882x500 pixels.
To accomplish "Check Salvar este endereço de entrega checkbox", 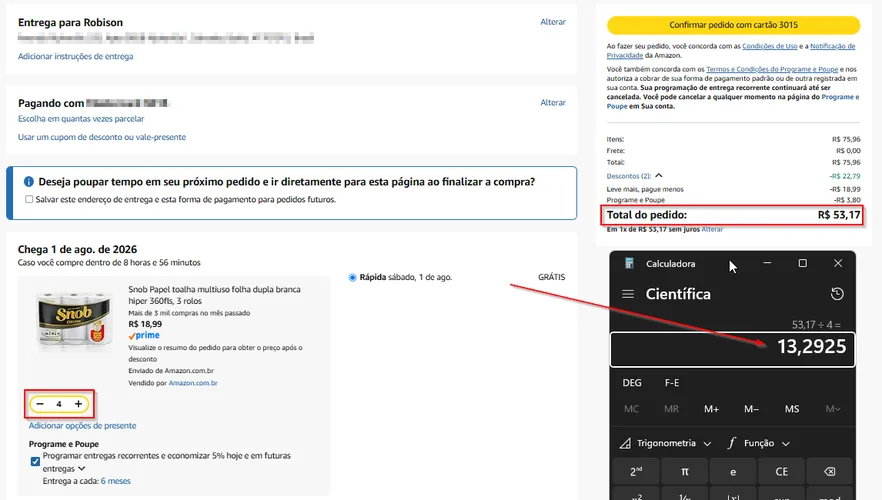I will (29, 199).
